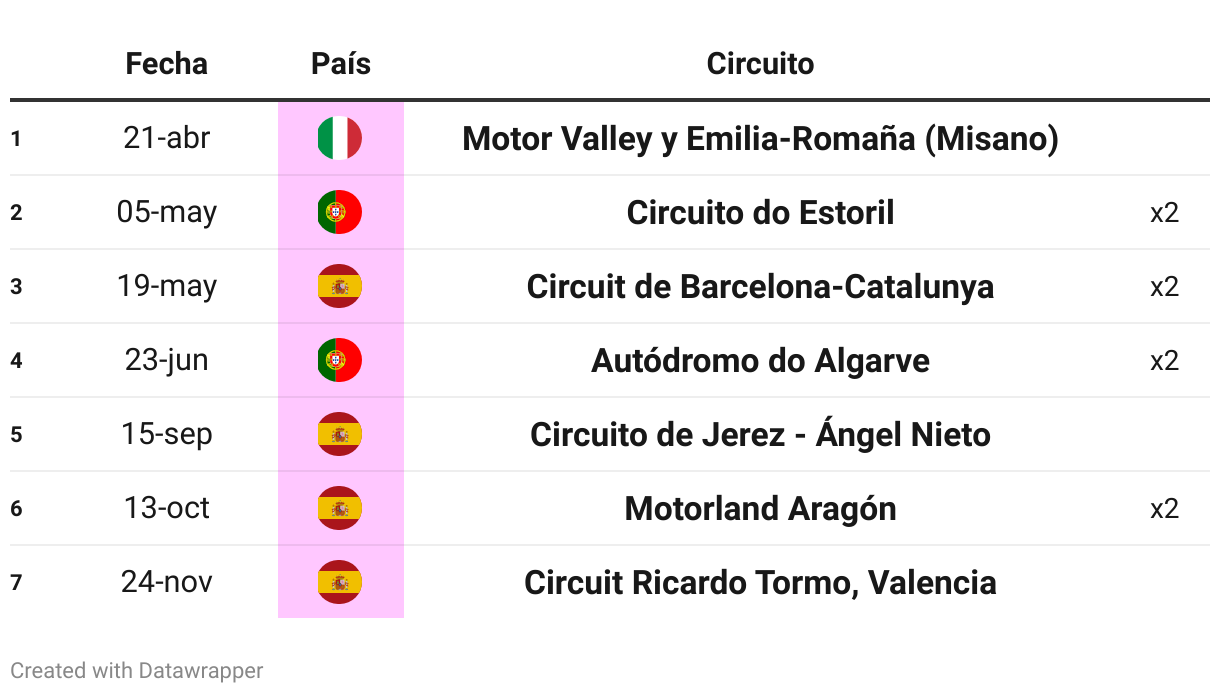Click the Circuit Ricardo Tormo, Valencia entry
1220x694 pixels.
pyautogui.click(x=760, y=582)
